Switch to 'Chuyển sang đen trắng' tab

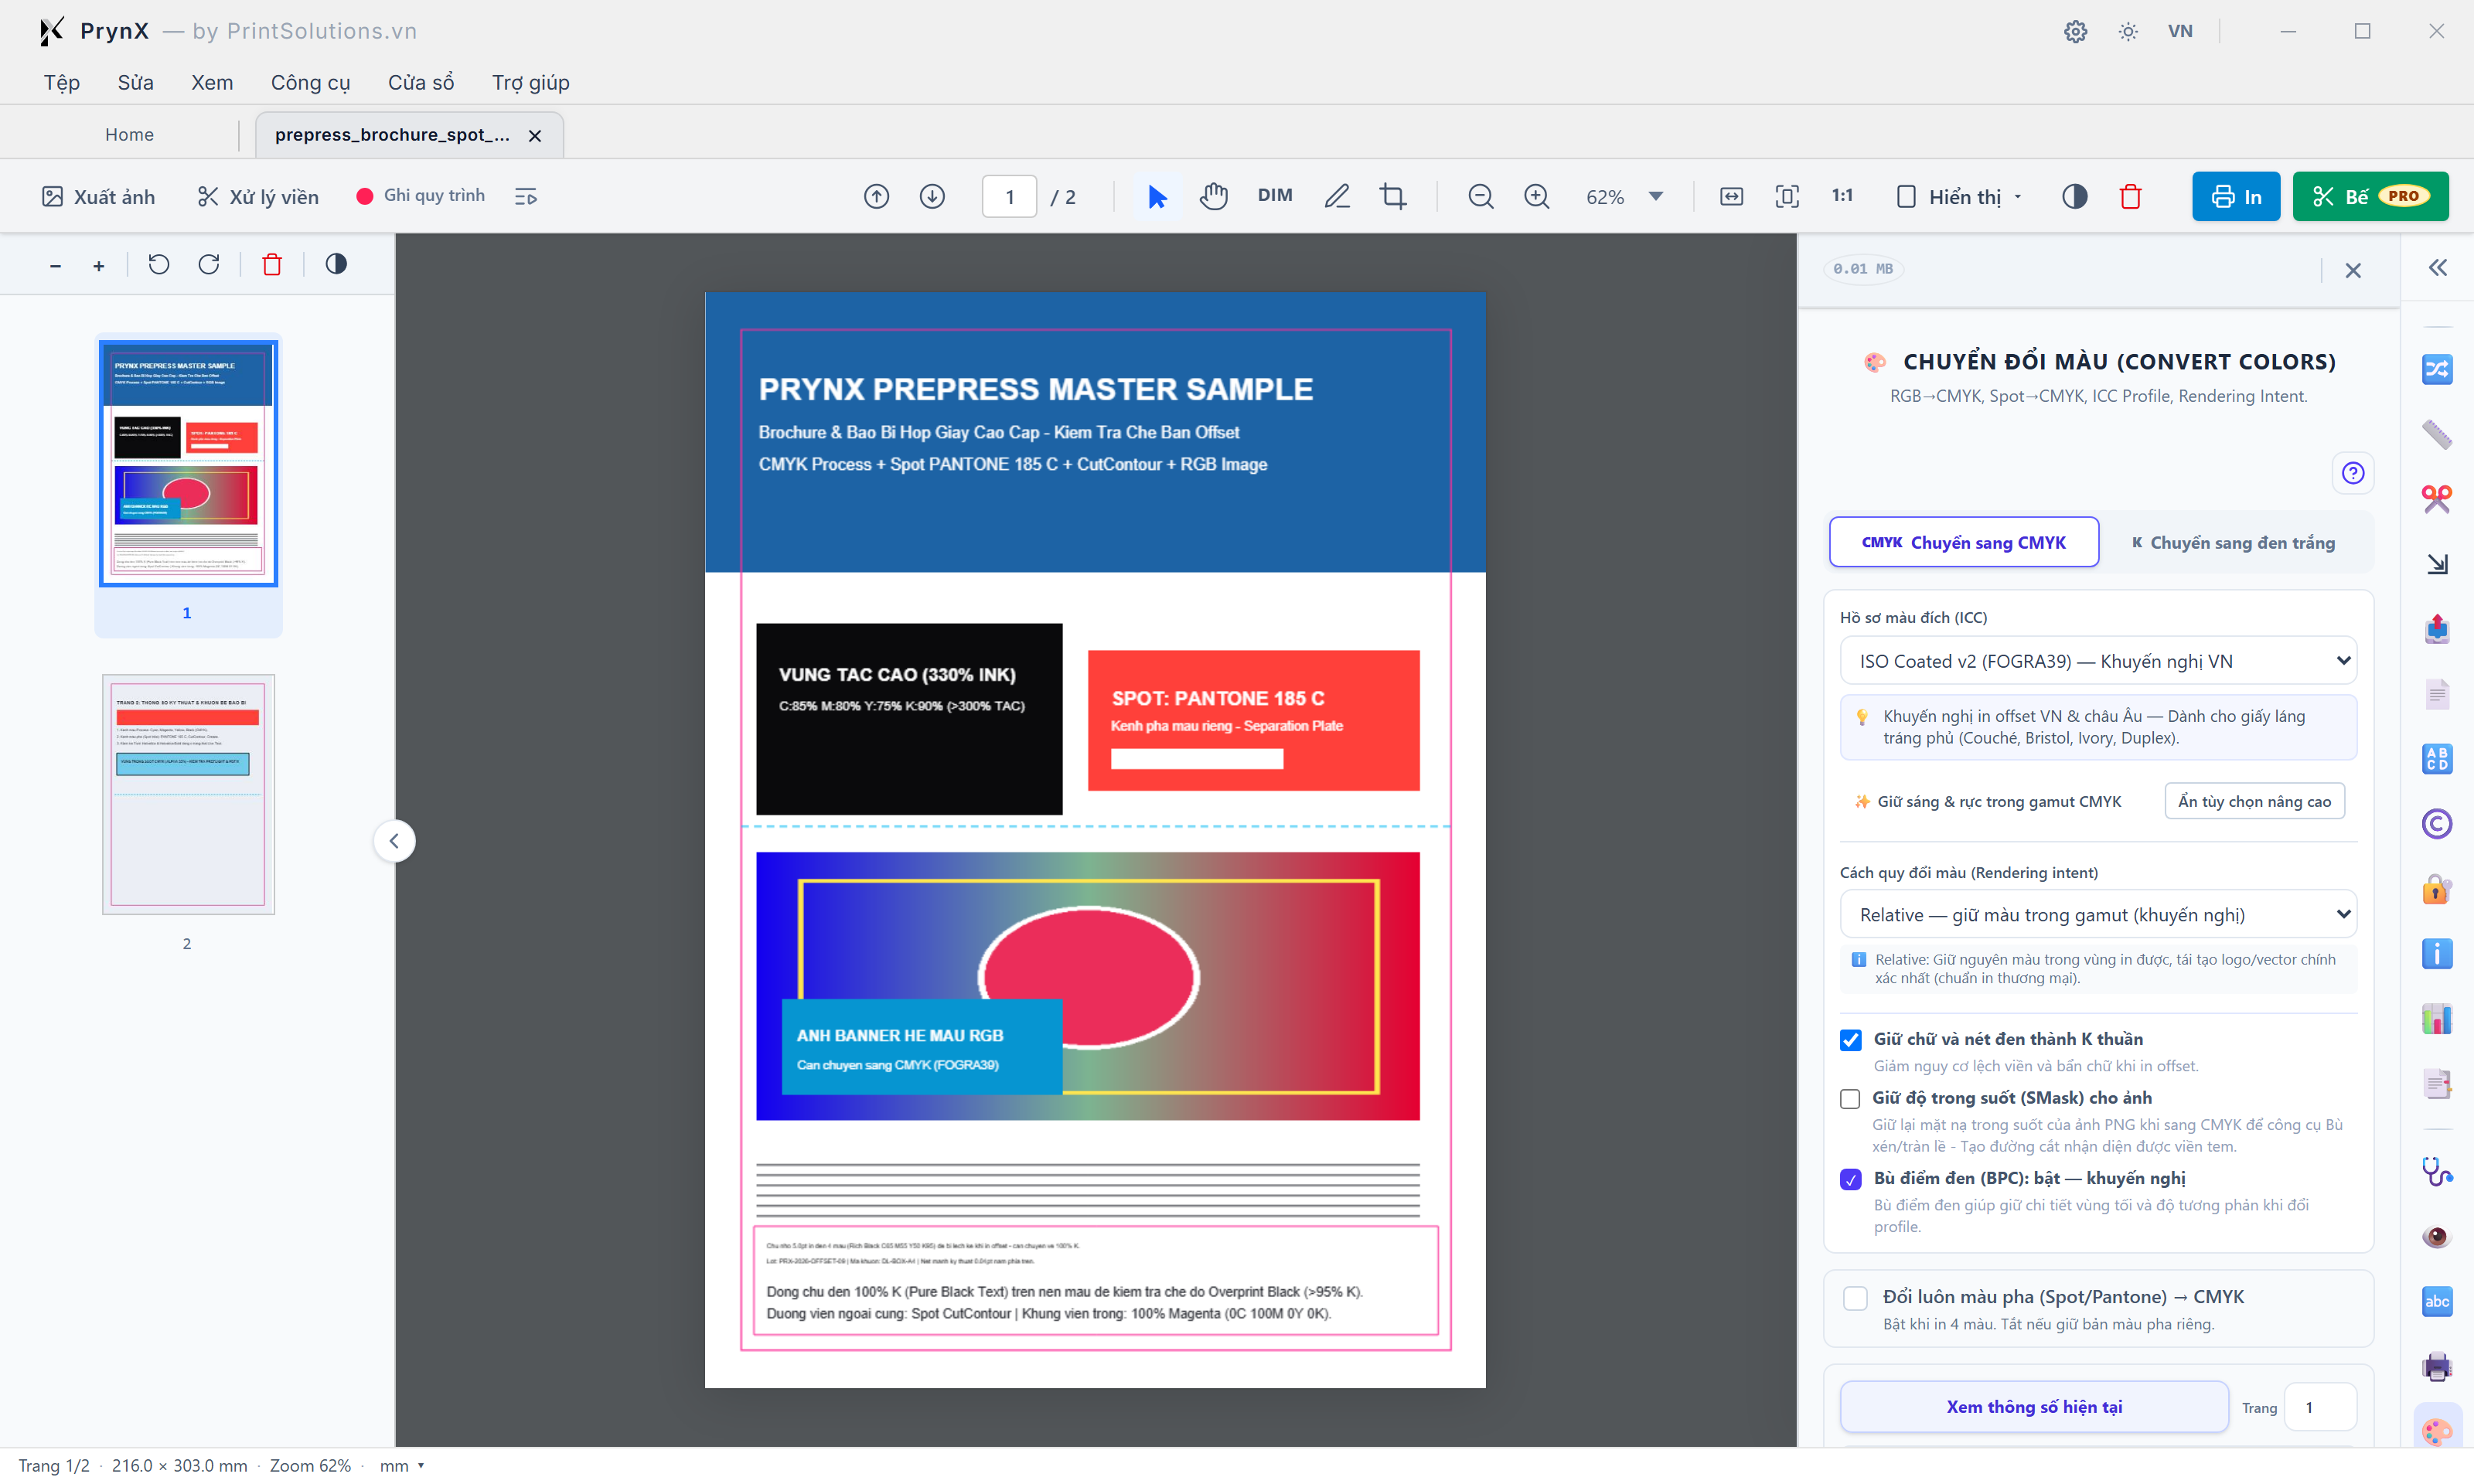[2233, 543]
